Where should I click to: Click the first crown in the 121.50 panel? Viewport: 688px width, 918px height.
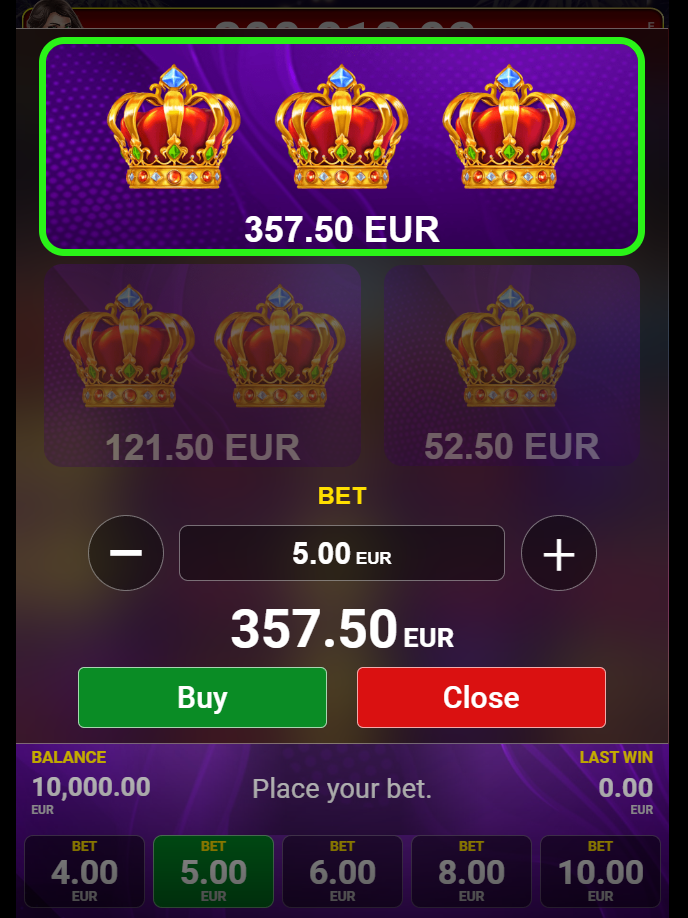129,346
